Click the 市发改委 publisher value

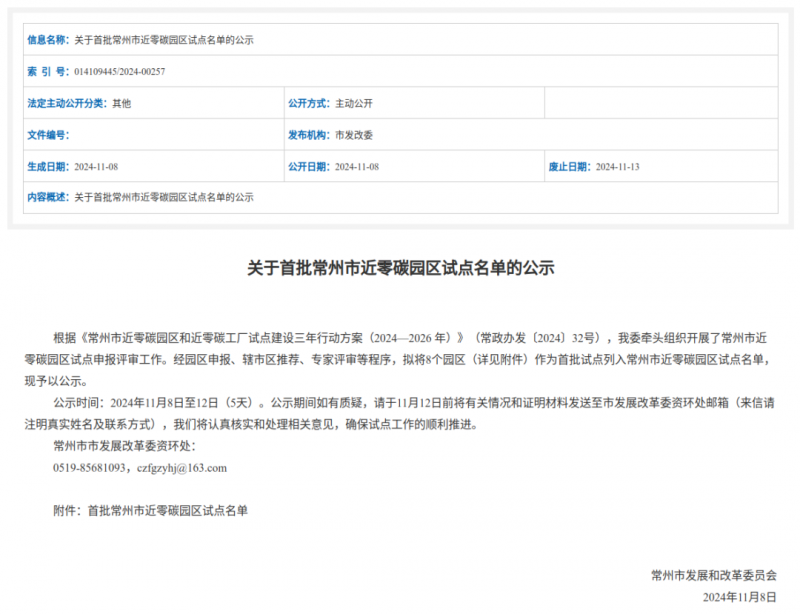click(354, 135)
